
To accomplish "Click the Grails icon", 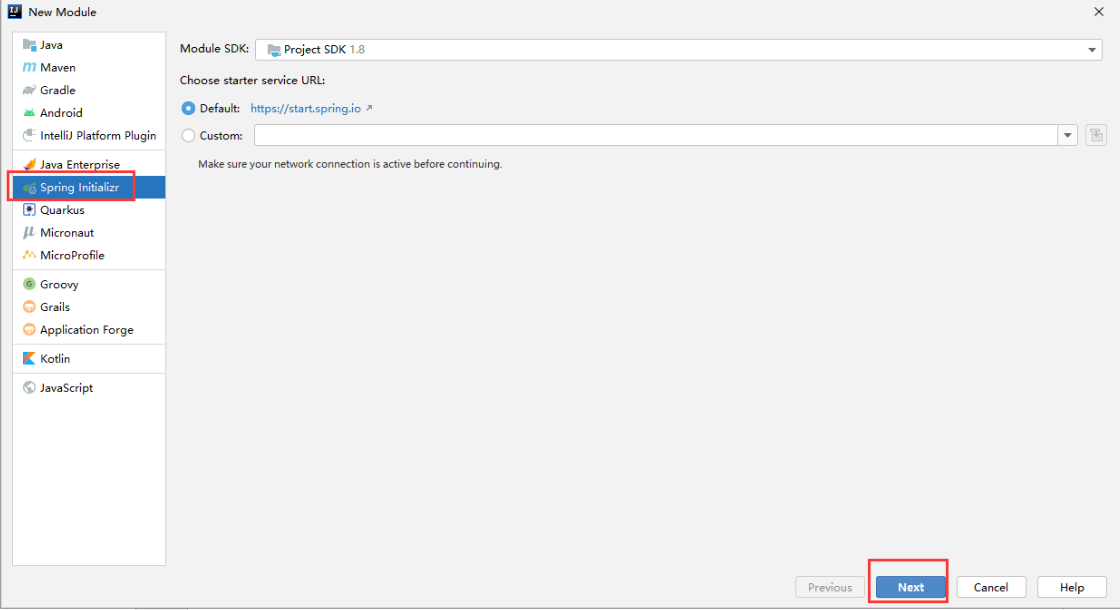I will [x=29, y=307].
